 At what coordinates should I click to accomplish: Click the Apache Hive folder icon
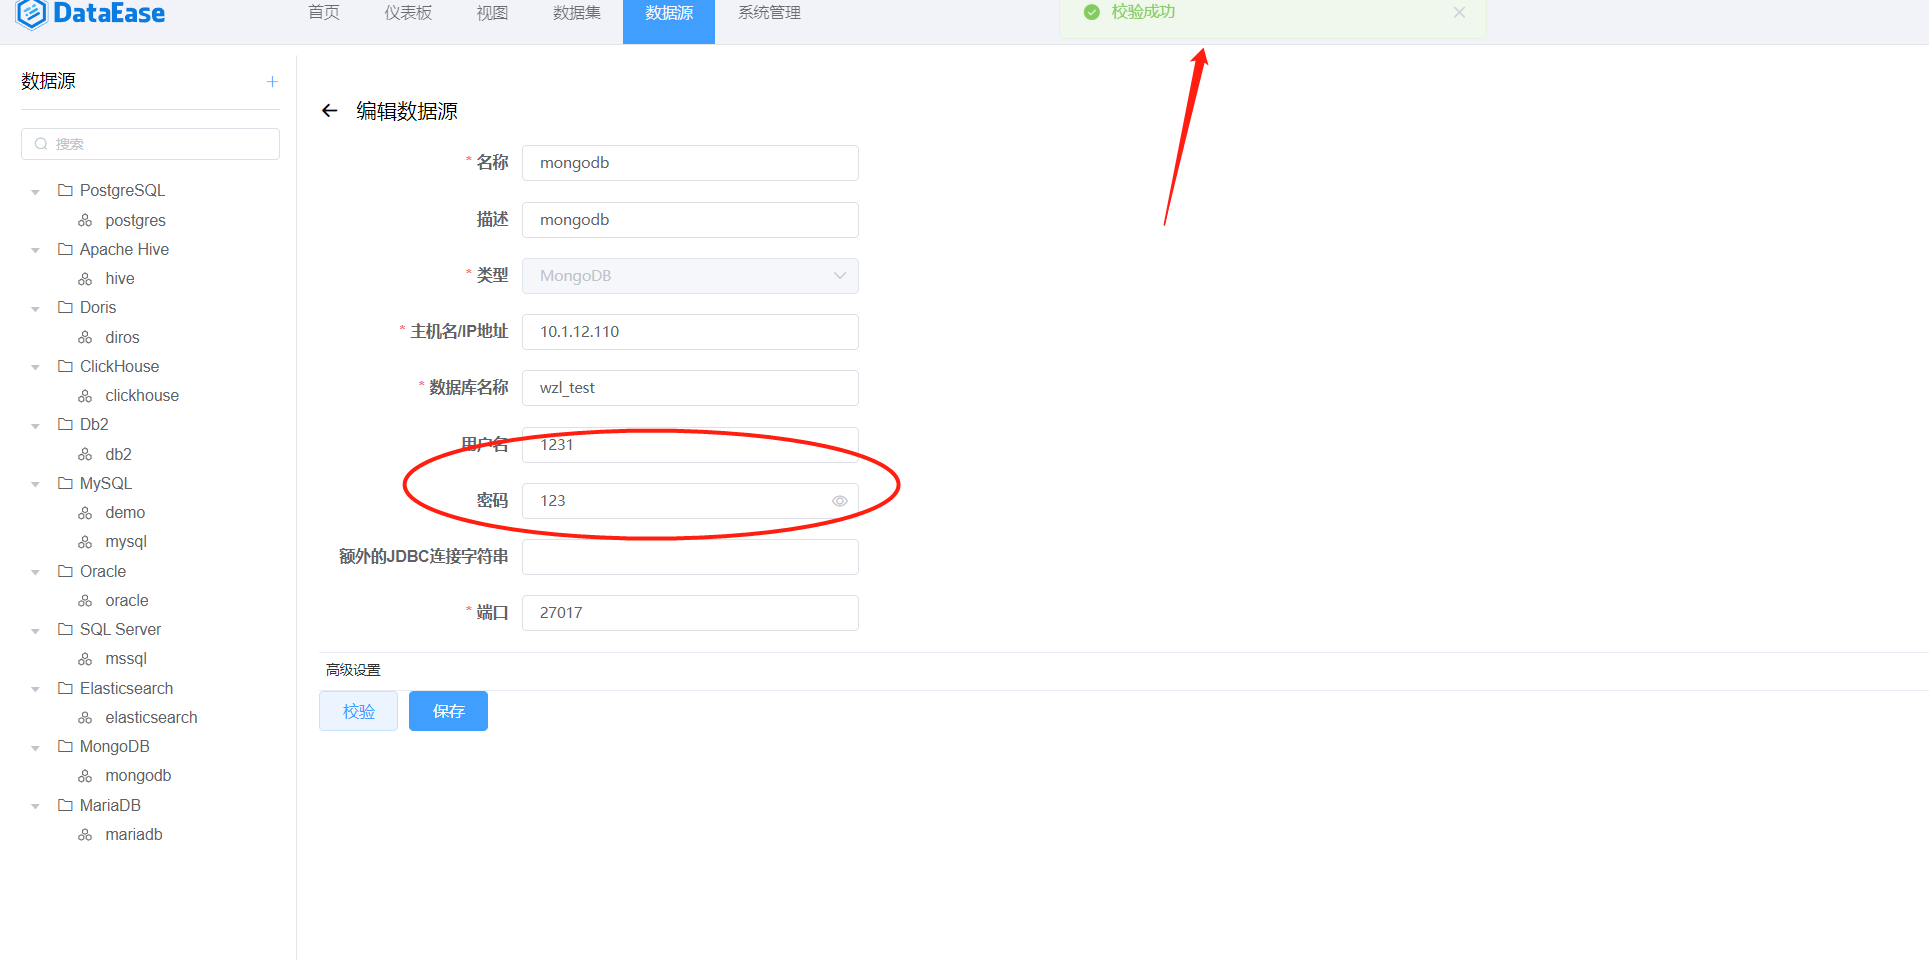point(66,249)
